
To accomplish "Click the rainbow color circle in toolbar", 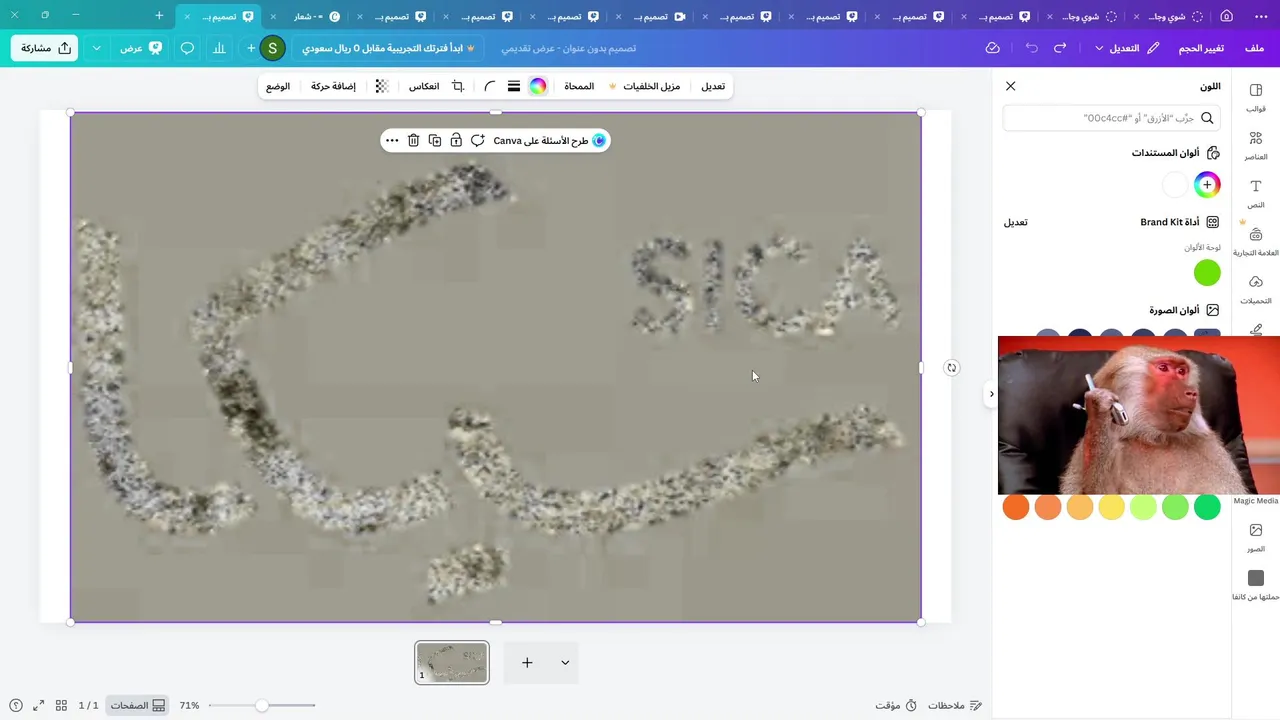I will [x=538, y=86].
